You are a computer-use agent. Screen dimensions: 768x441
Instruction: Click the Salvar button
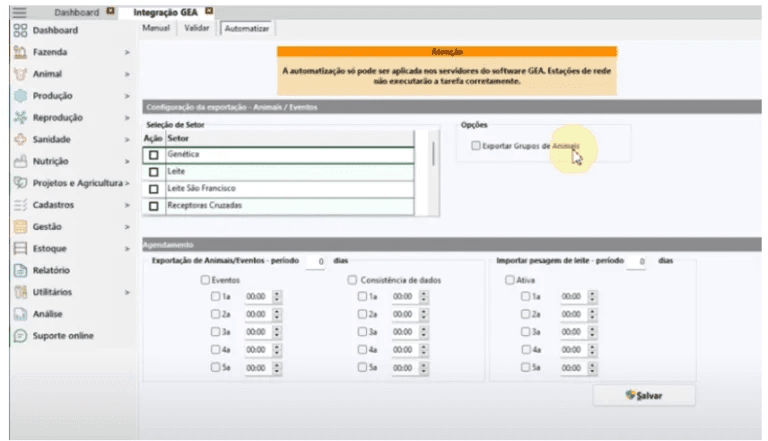(644, 395)
